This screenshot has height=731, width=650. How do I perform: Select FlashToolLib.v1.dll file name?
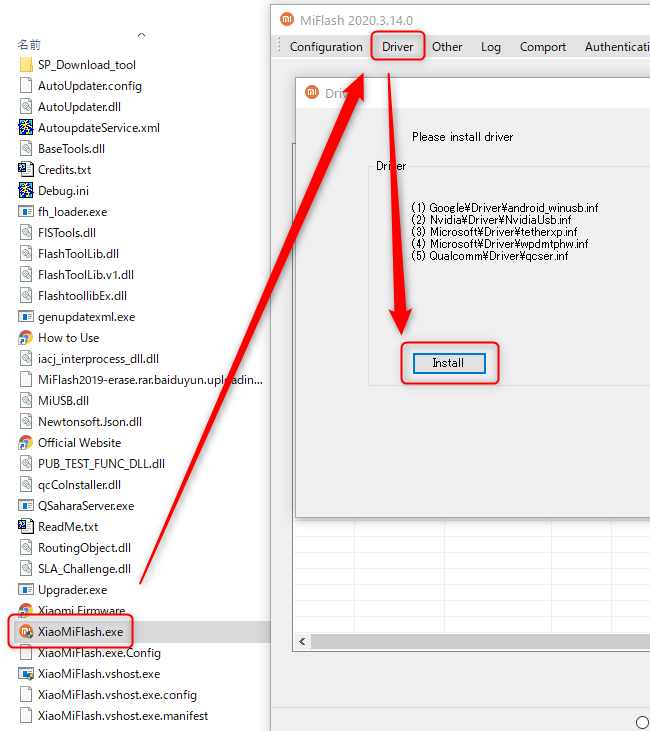coord(86,275)
